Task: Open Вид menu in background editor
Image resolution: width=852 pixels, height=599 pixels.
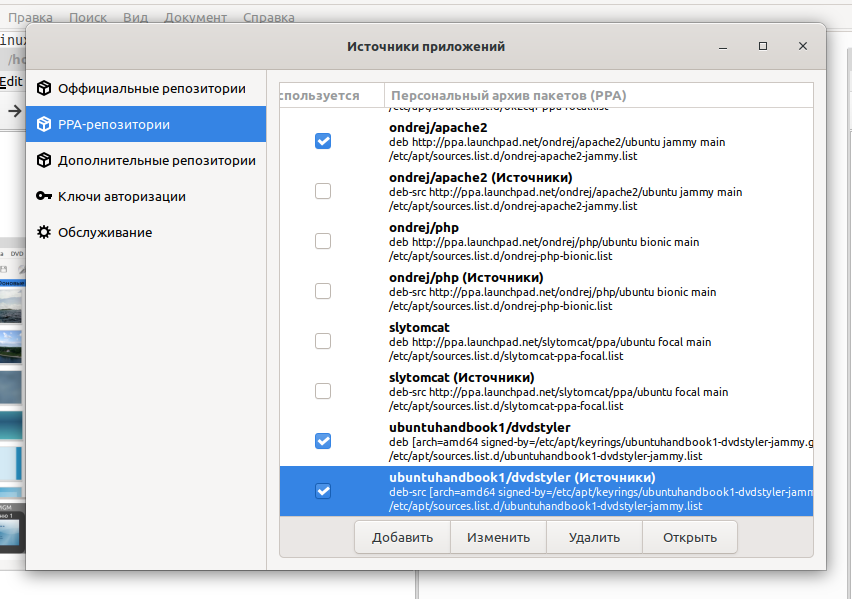Action: click(x=135, y=17)
